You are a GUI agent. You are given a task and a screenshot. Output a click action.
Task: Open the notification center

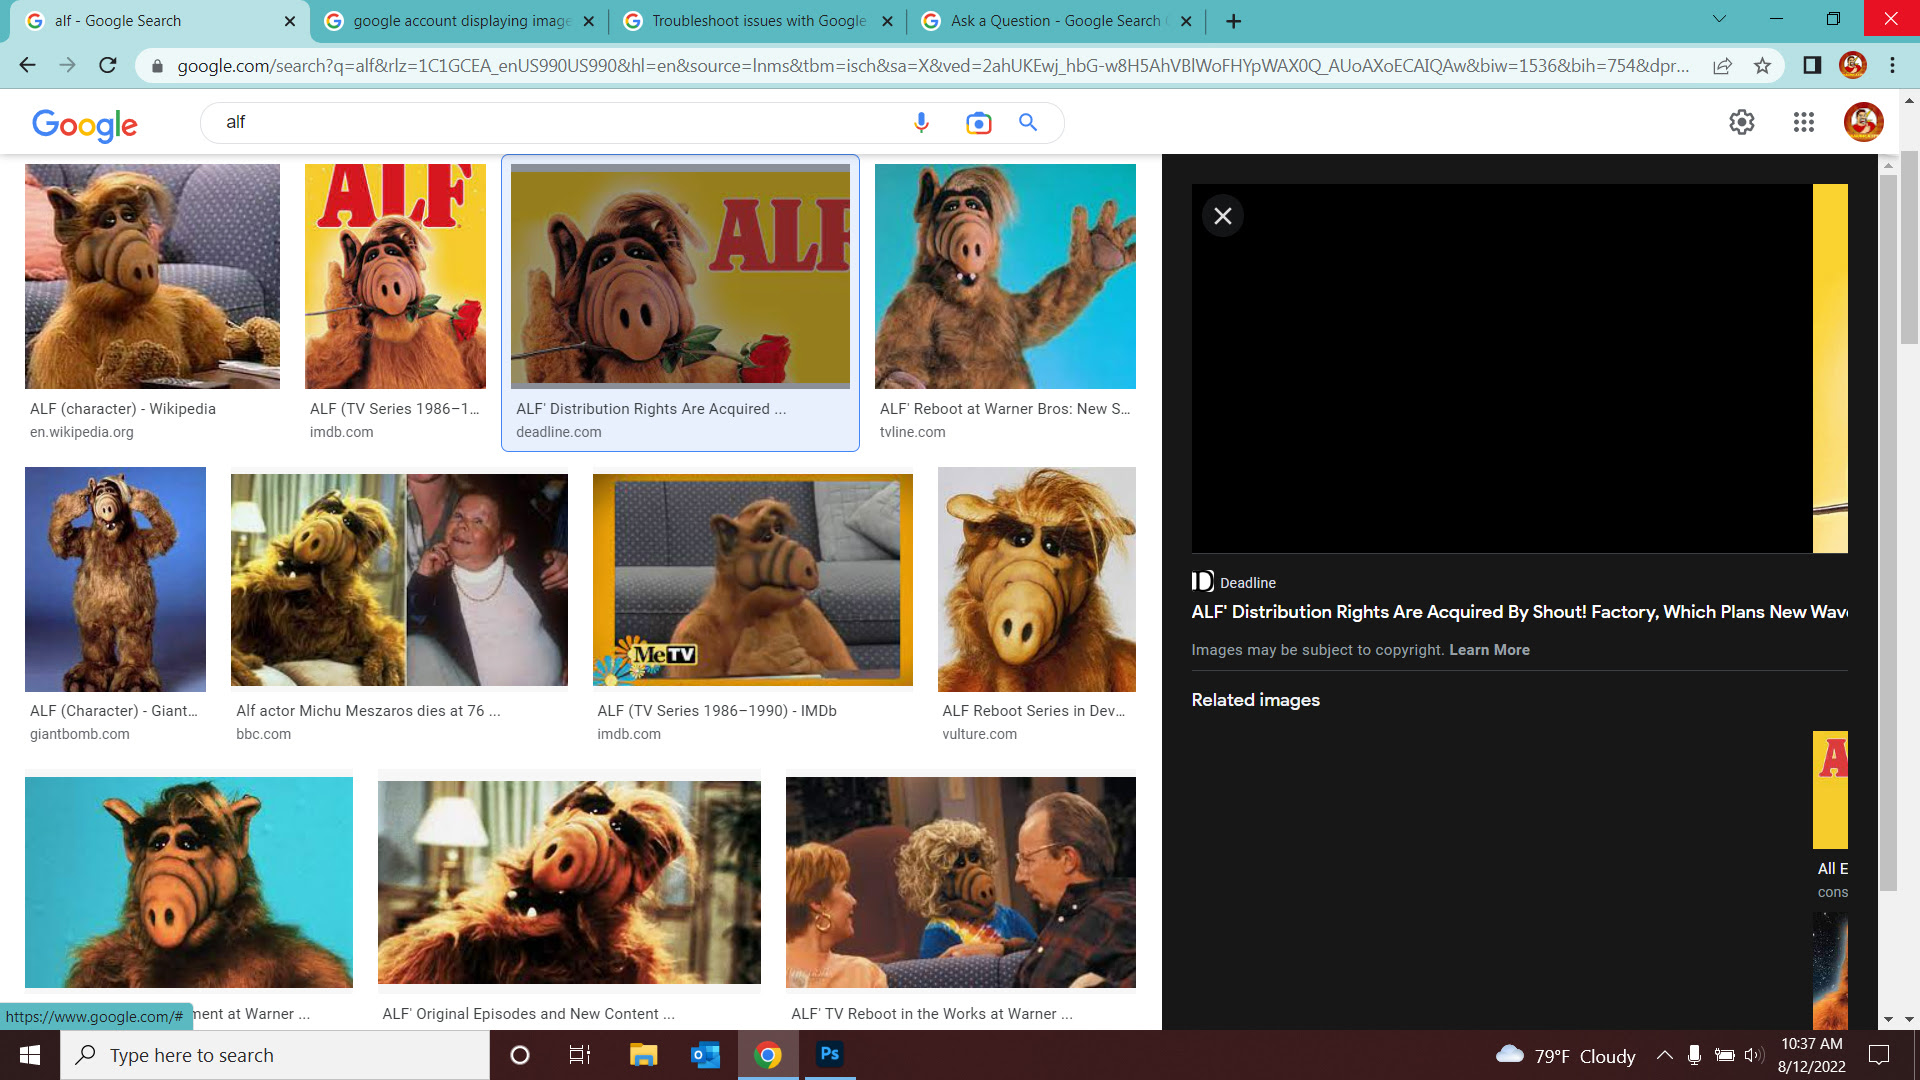pos(1879,1055)
